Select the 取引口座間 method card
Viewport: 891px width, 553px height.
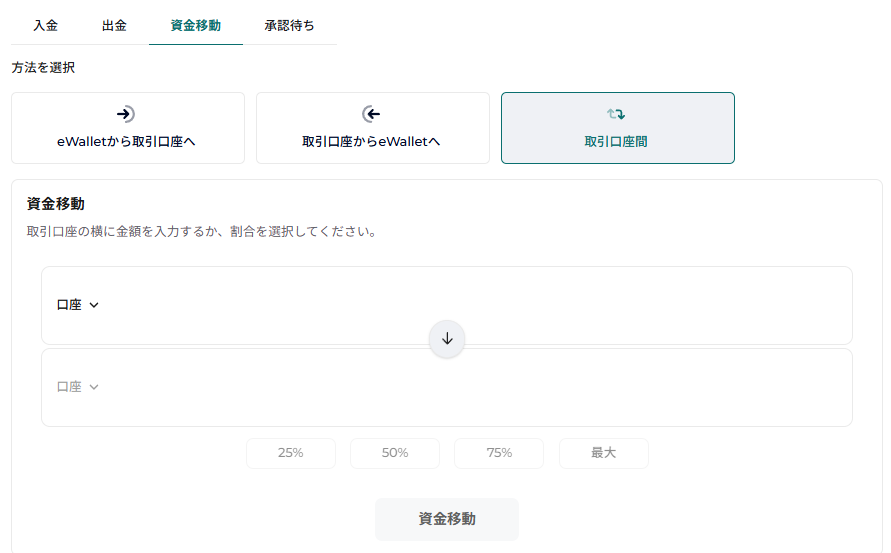coord(618,128)
